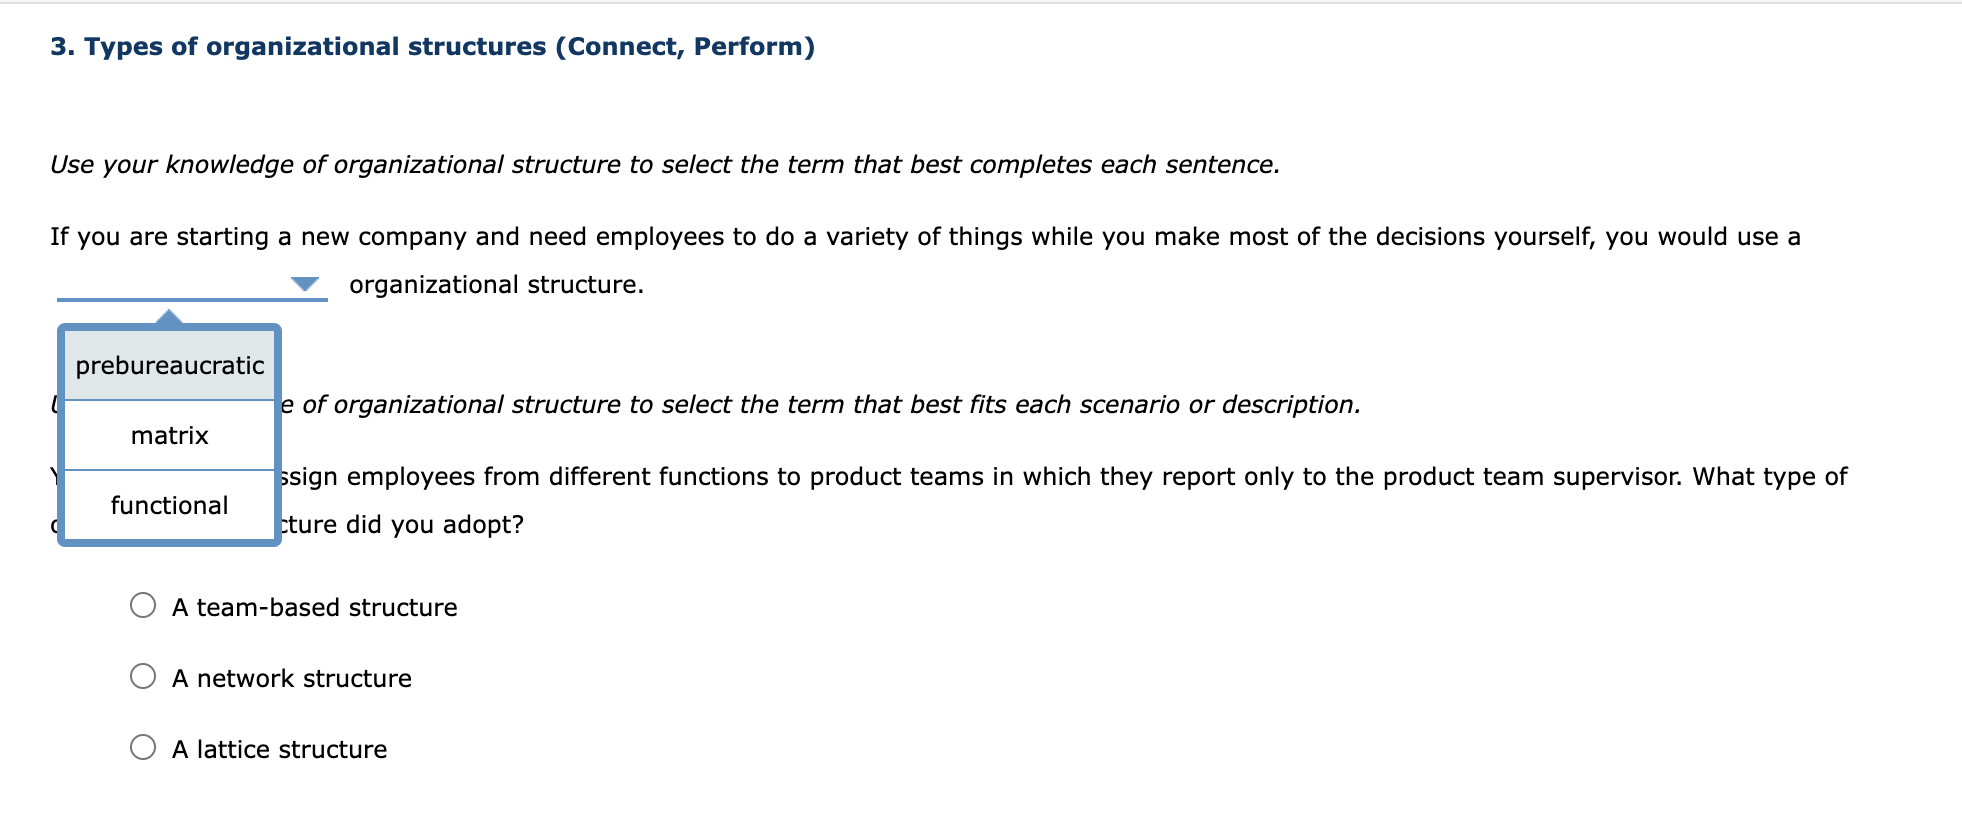Click the team-based structure answer label
Screen dimensions: 1962x820
(x=314, y=606)
